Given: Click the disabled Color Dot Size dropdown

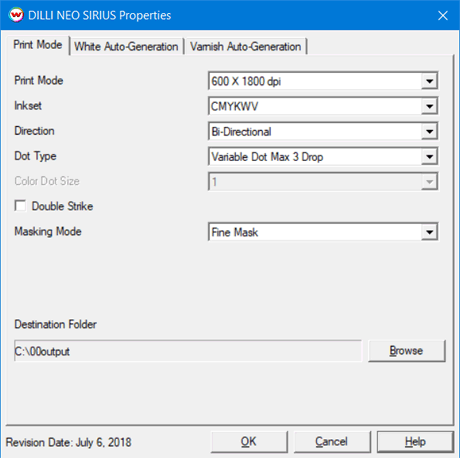Looking at the screenshot, I should pos(323,182).
